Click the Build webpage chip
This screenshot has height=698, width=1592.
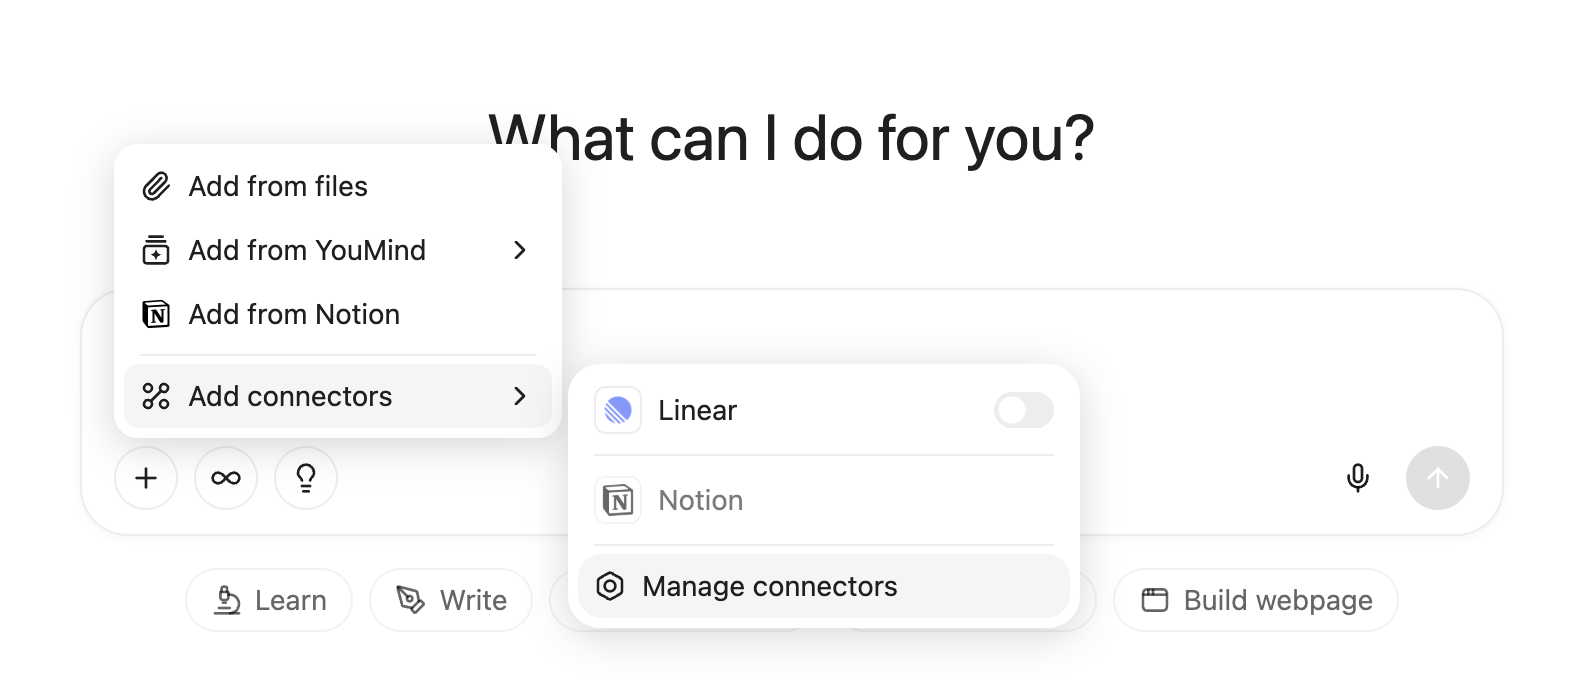pyautogui.click(x=1256, y=600)
